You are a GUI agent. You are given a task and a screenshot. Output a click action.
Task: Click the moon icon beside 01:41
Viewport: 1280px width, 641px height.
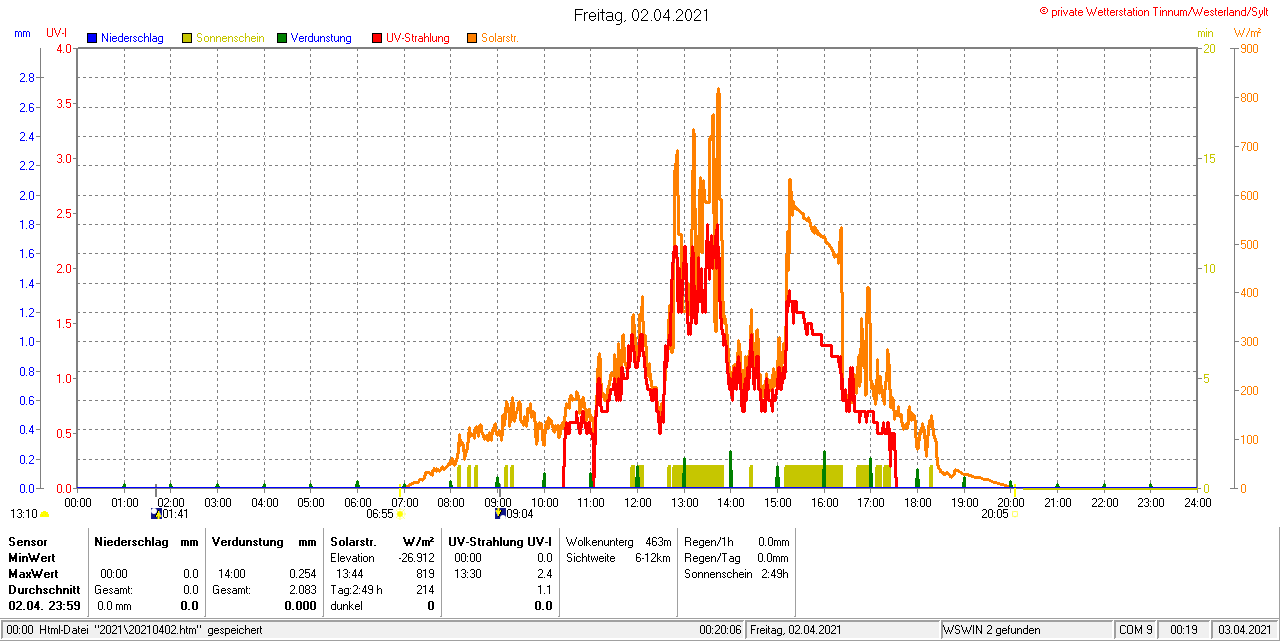pos(155,514)
